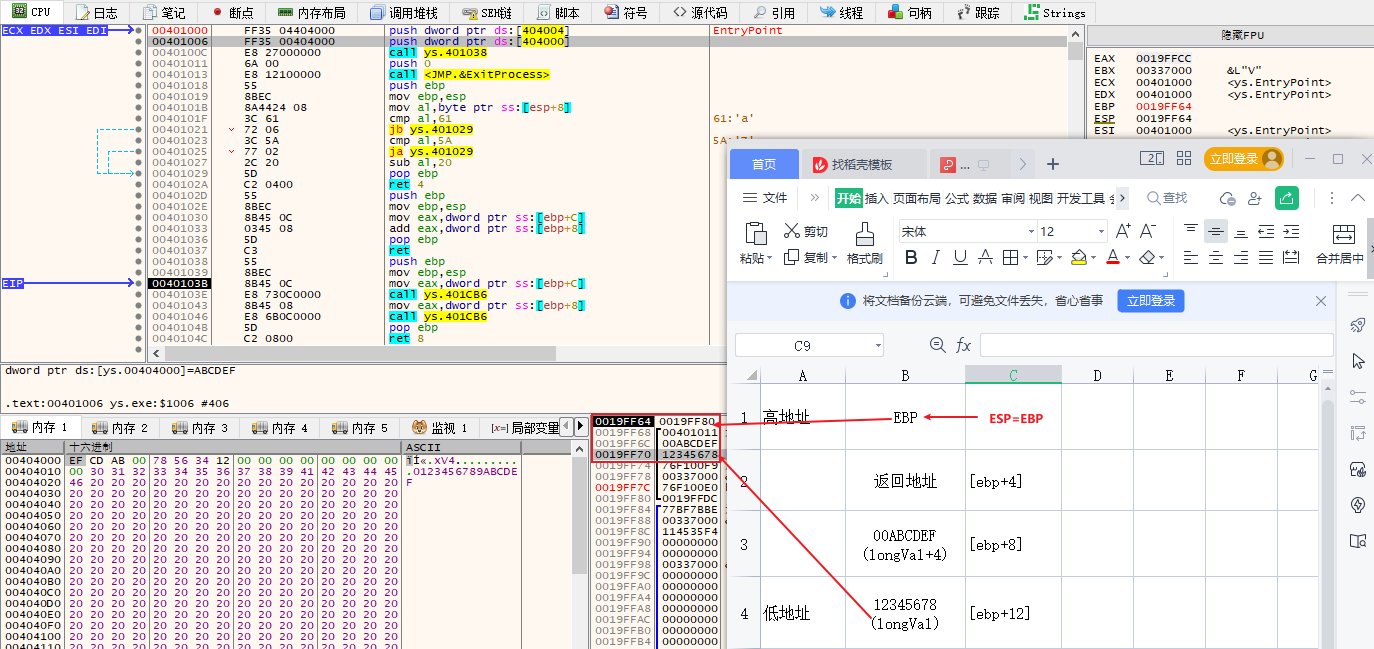Click the plus icon to add new tab
This screenshot has width=1374, height=649.
pos(1052,164)
